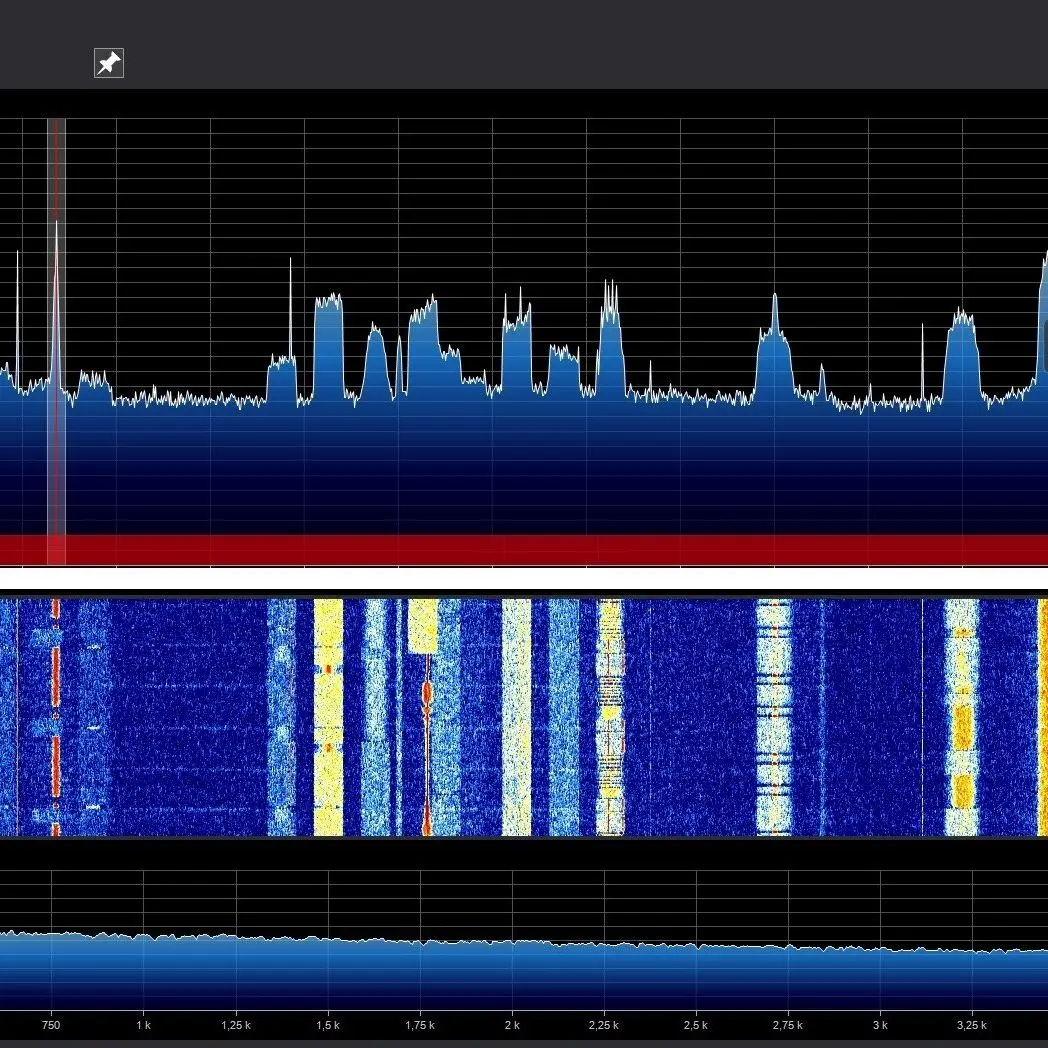This screenshot has width=1048, height=1048.
Task: Click the '2,5 k' frequency axis label
Action: (696, 1025)
